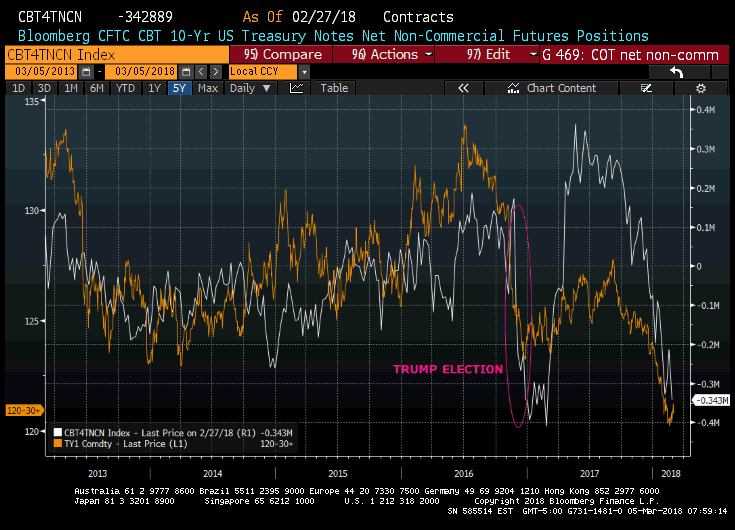The height and width of the screenshot is (530, 735).
Task: Select the 5Y time range tab
Action: 180,88
